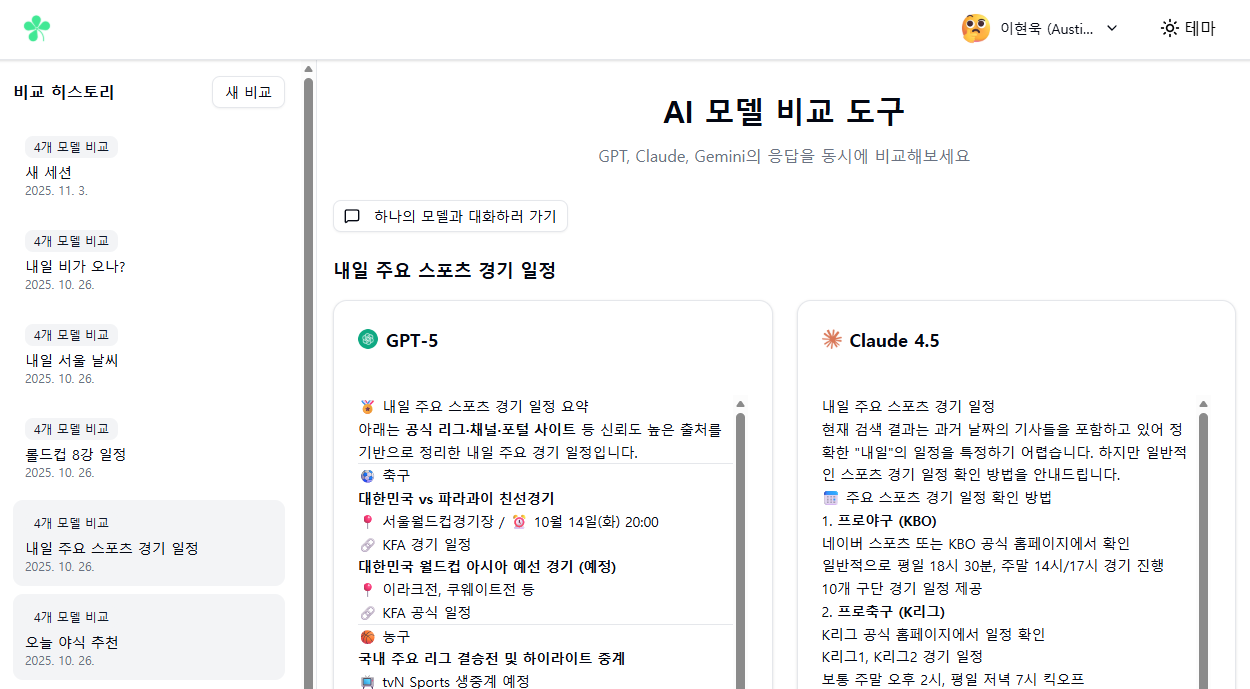
Task: Click the Claude 4.5 starburst logo icon
Action: pos(831,340)
